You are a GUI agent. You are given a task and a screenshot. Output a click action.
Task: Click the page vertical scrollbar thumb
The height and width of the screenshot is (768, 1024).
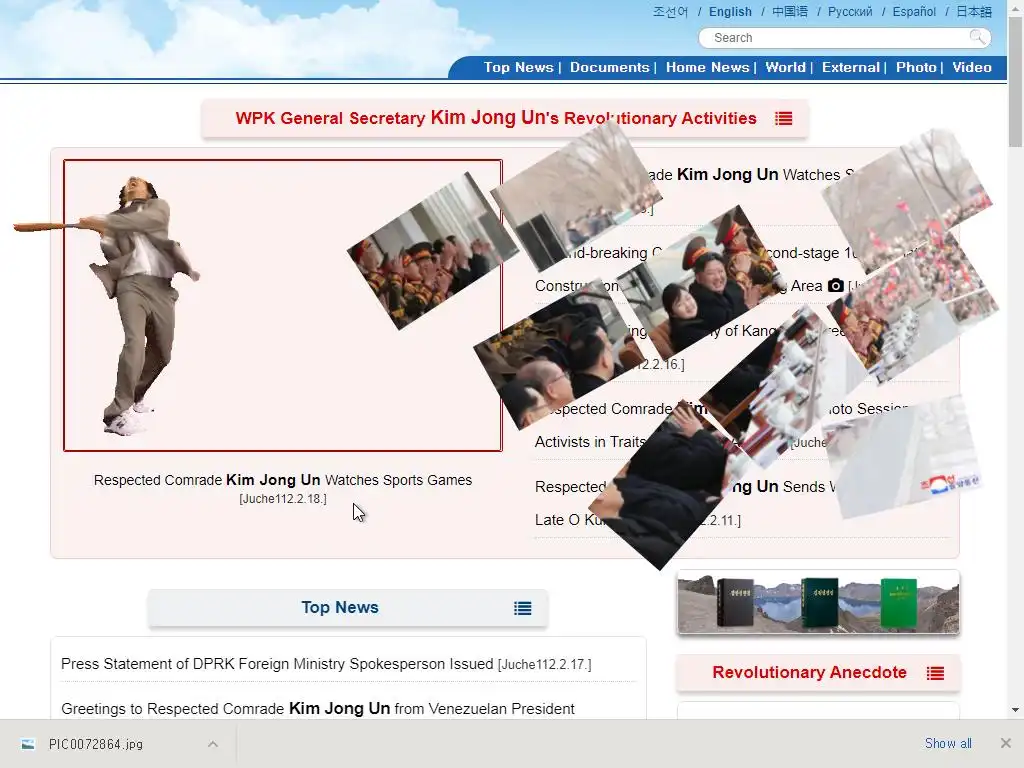(x=1015, y=81)
